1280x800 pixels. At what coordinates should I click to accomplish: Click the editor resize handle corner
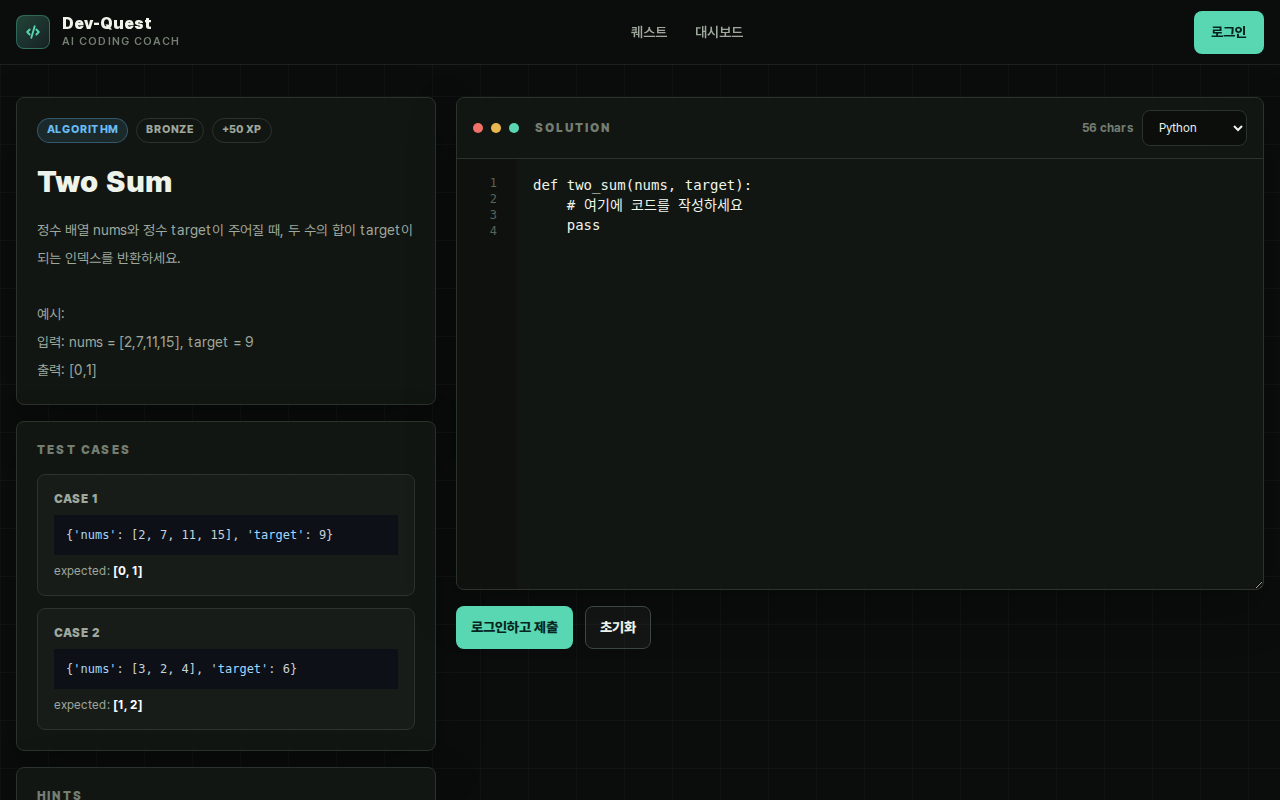pyautogui.click(x=1257, y=583)
